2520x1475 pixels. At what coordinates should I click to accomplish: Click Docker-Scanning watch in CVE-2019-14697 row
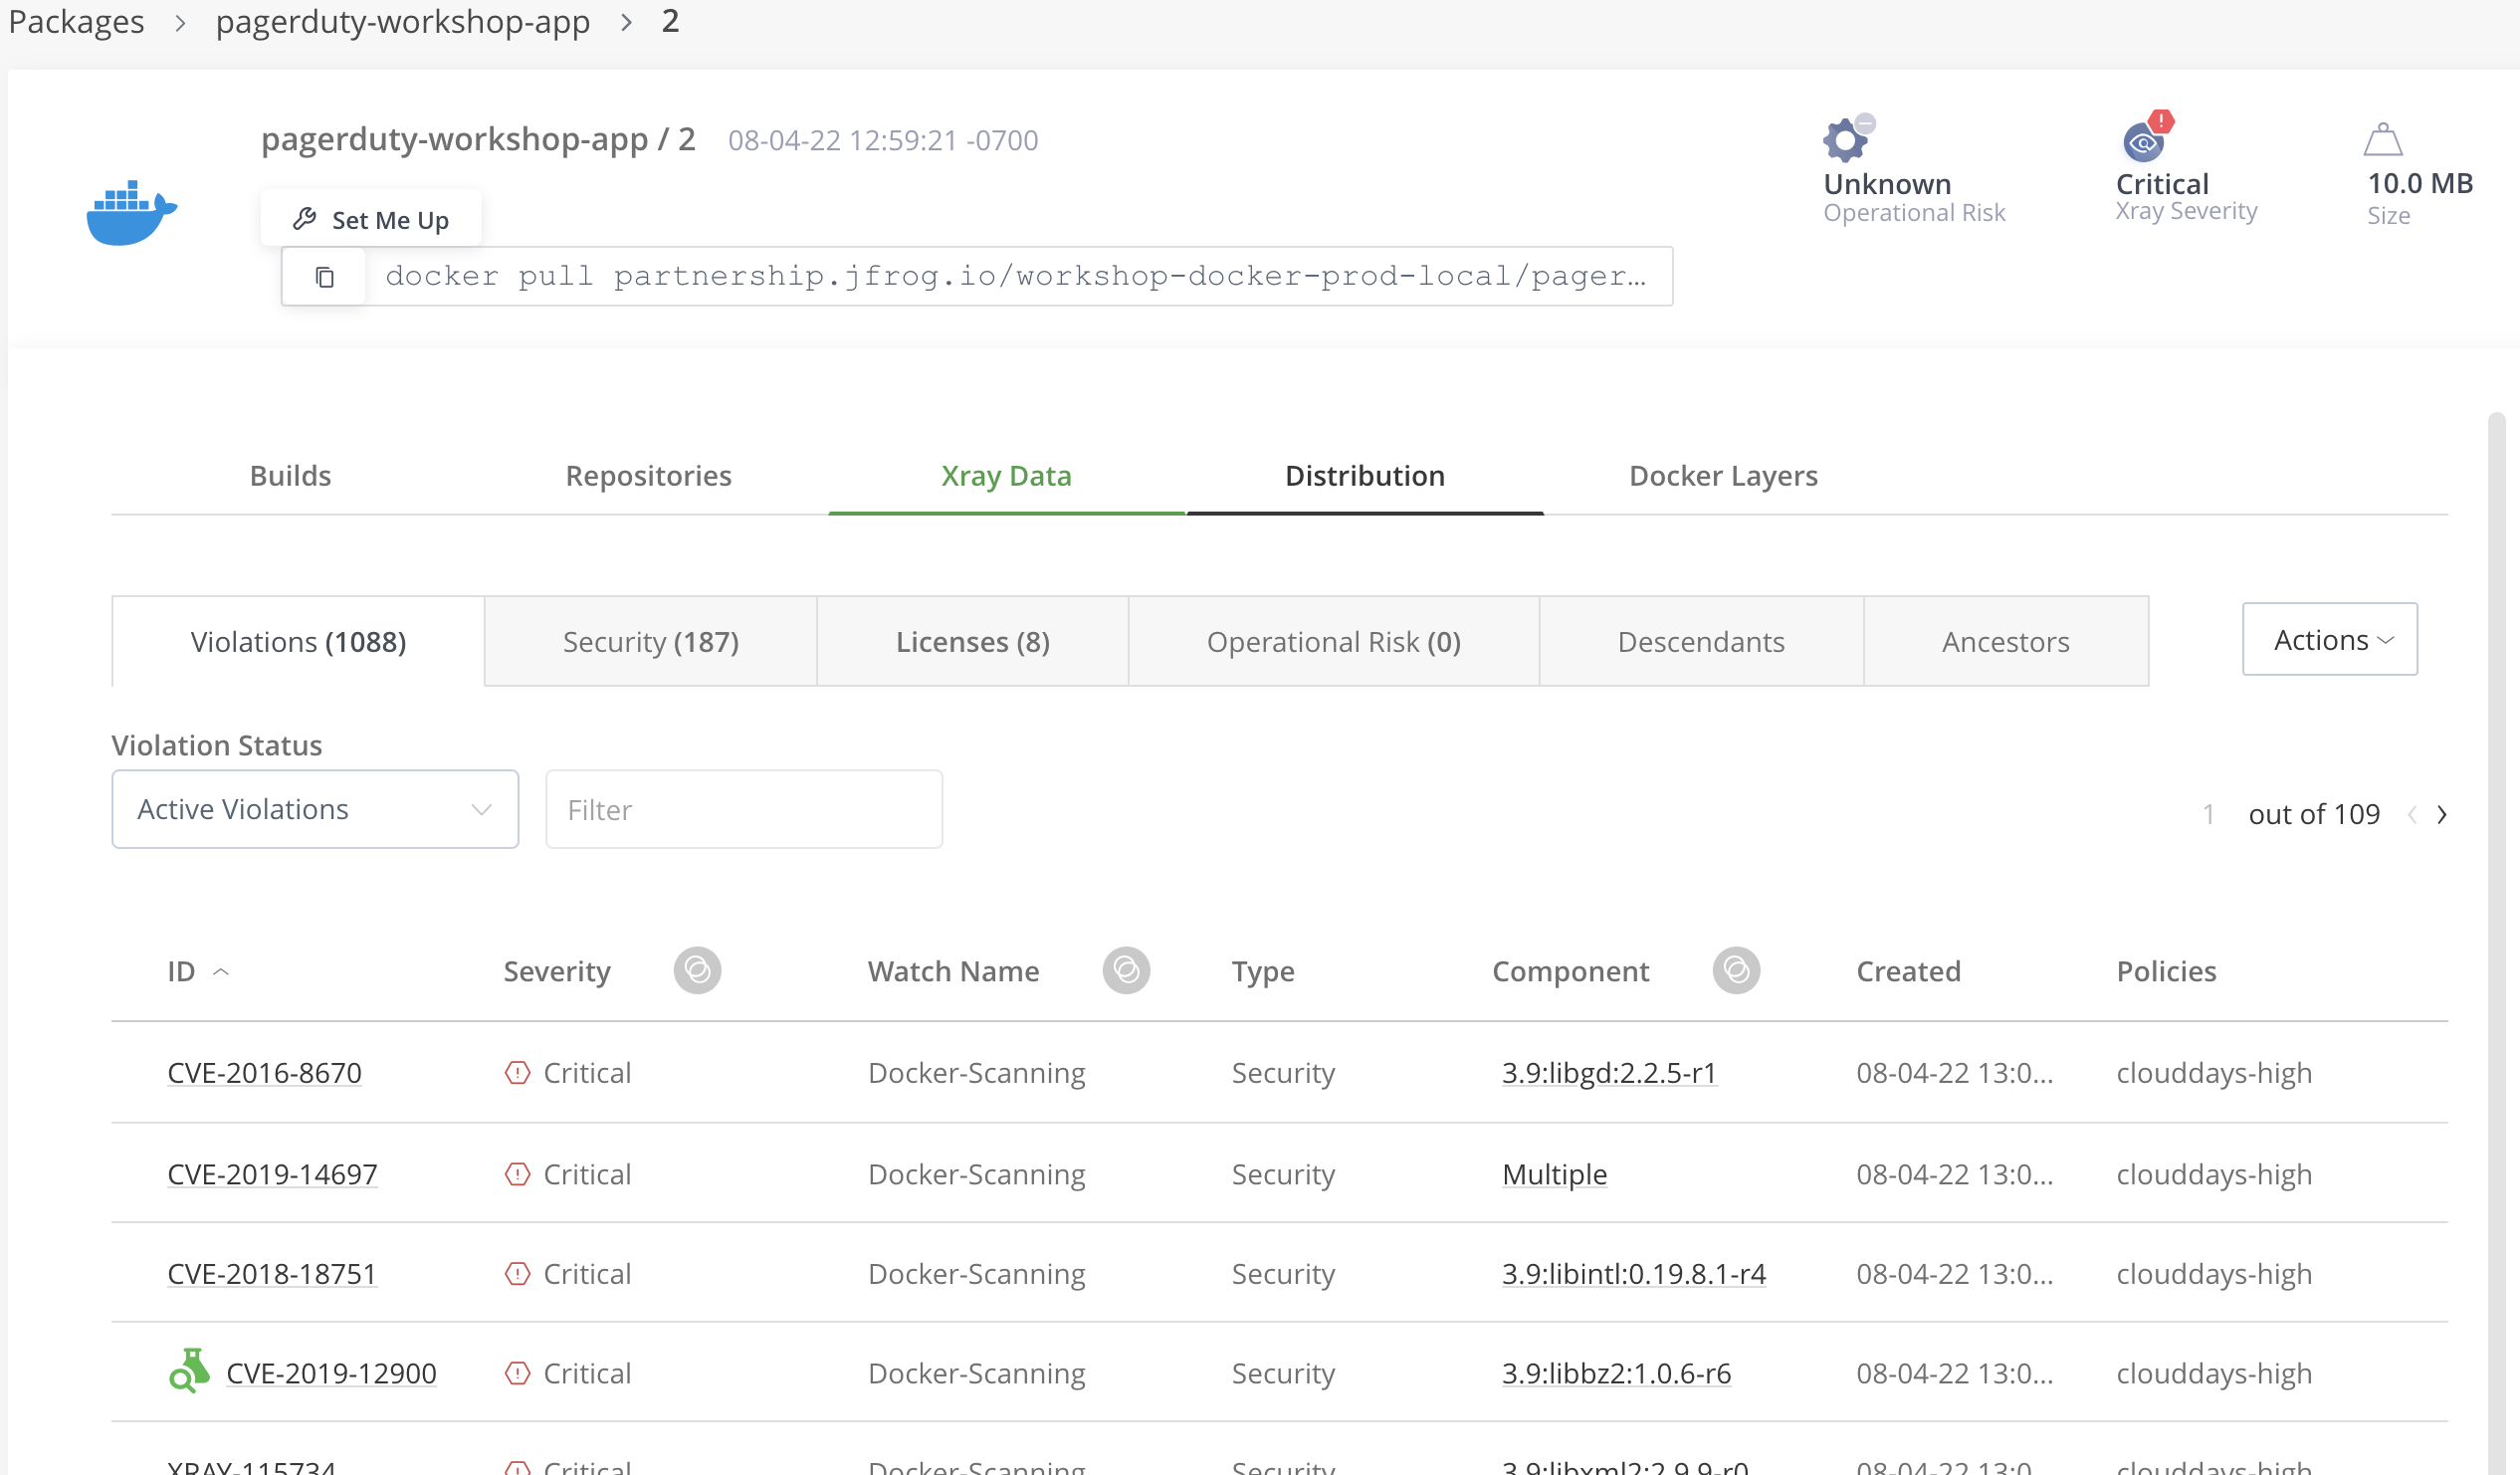pos(976,1173)
